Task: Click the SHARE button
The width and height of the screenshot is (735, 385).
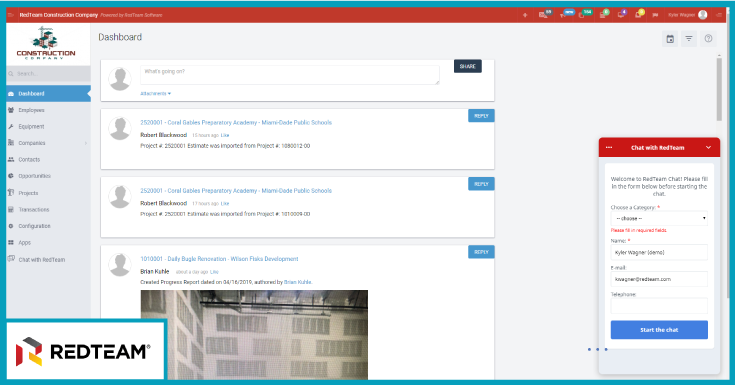Action: coord(467,66)
